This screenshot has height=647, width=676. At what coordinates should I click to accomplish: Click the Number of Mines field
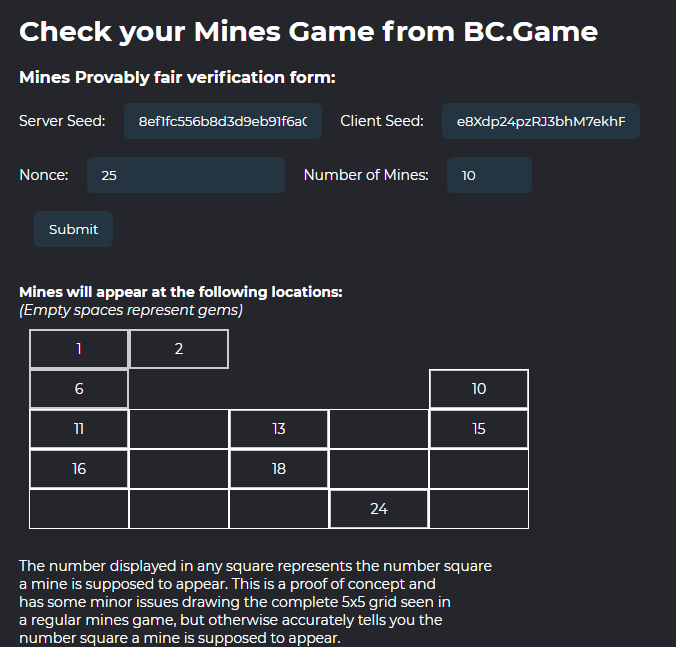[488, 175]
